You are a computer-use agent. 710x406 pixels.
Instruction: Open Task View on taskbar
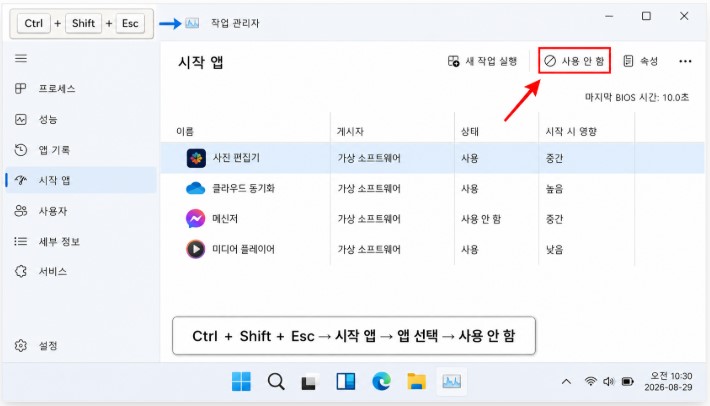[310, 382]
